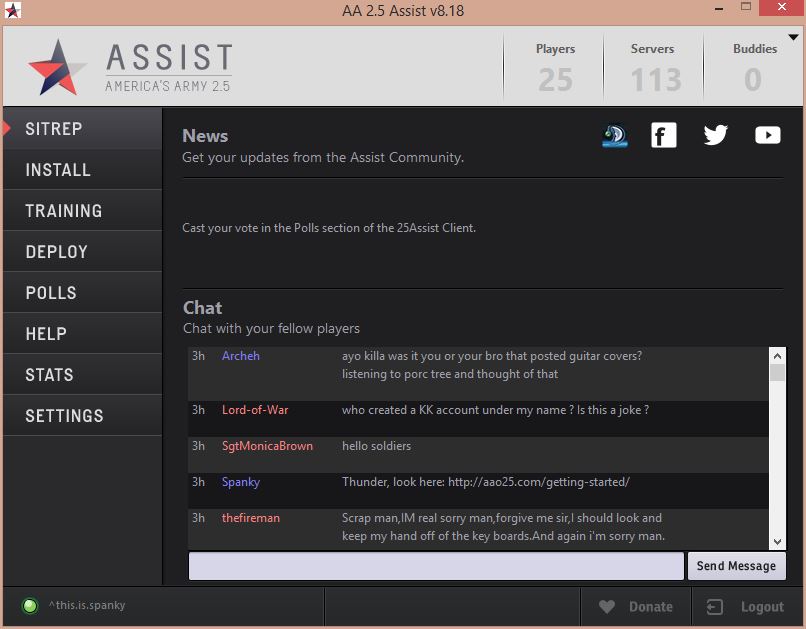Screen dimensions: 806x629
Task: Click the "Cast your vote in the Polls" news text
Action: click(329, 228)
